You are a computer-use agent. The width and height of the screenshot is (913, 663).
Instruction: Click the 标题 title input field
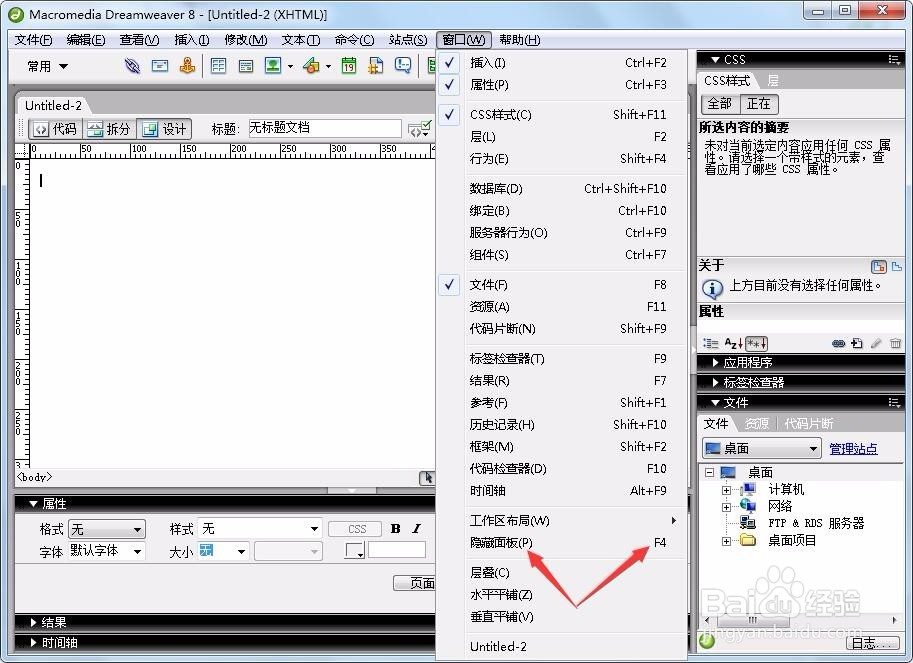[x=325, y=128]
